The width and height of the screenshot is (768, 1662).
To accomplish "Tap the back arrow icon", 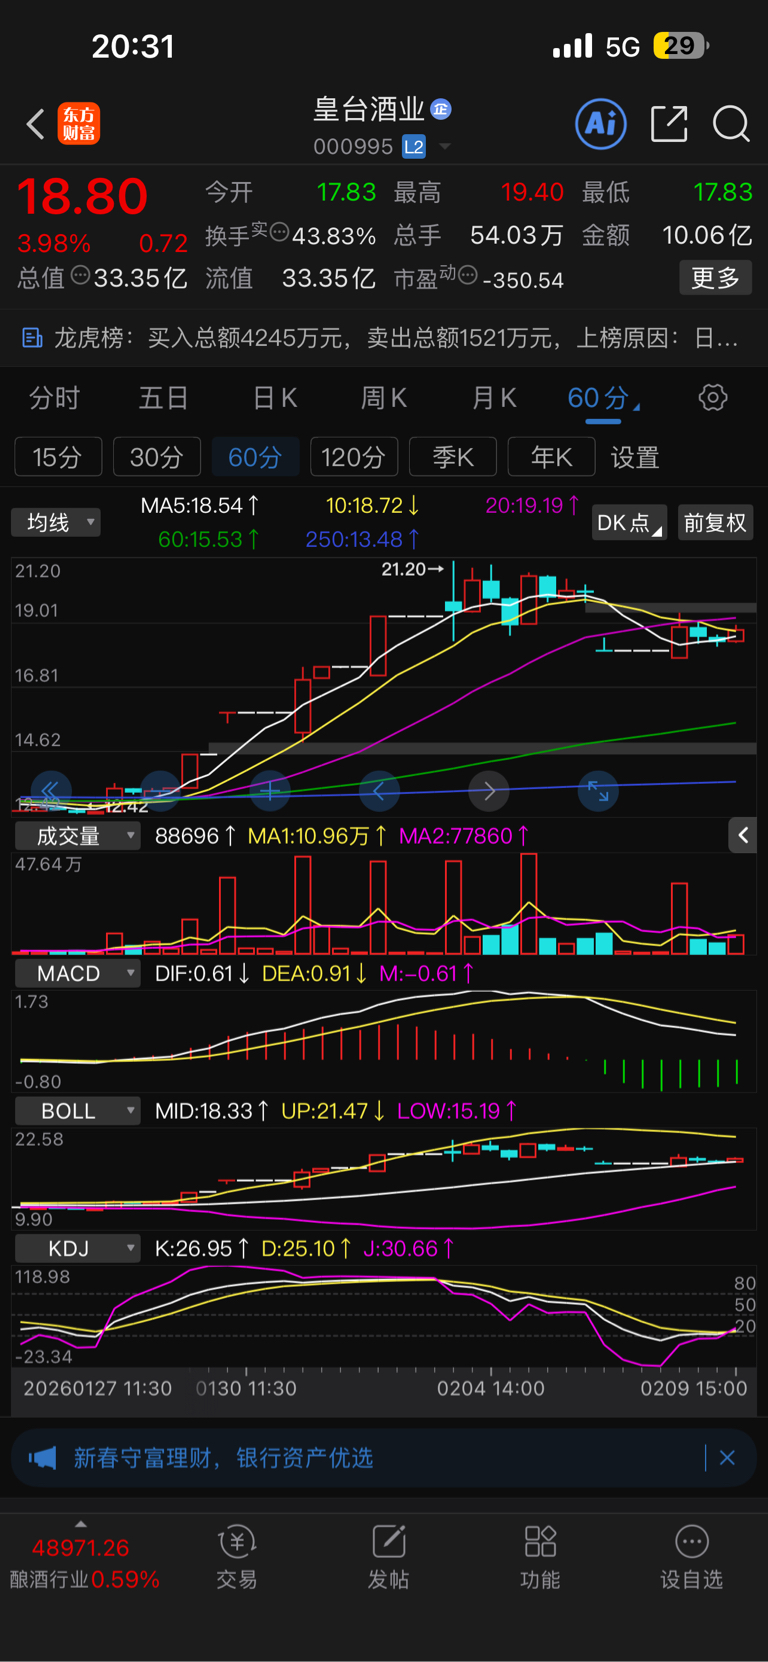I will [x=35, y=124].
